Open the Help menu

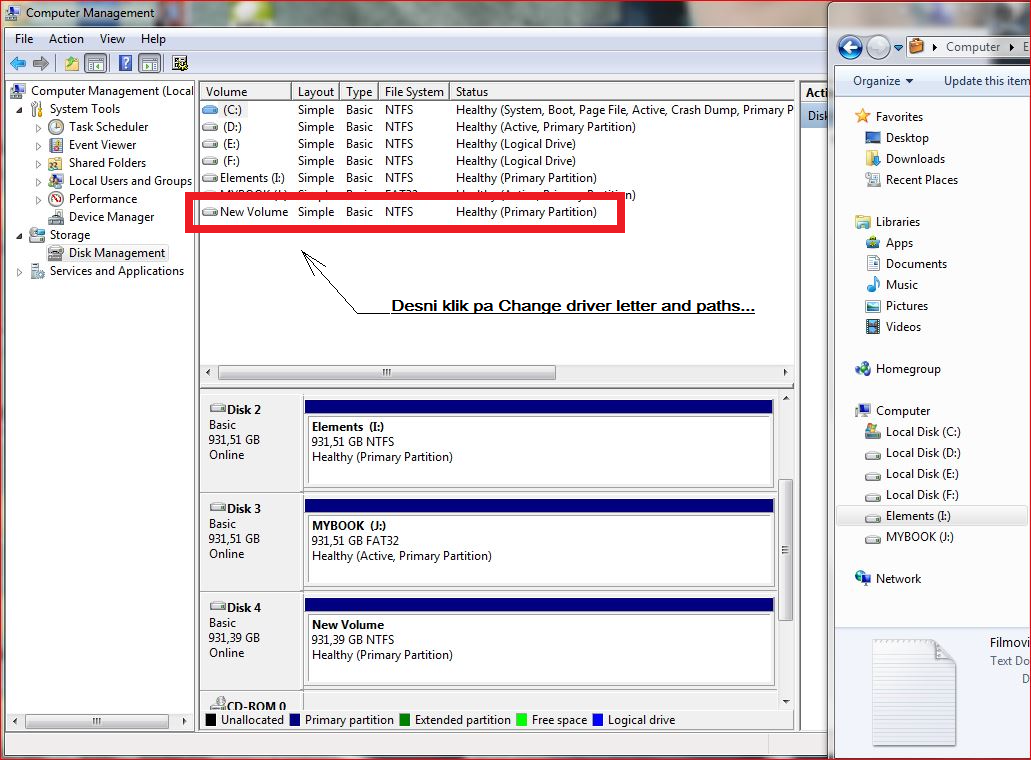[x=153, y=39]
